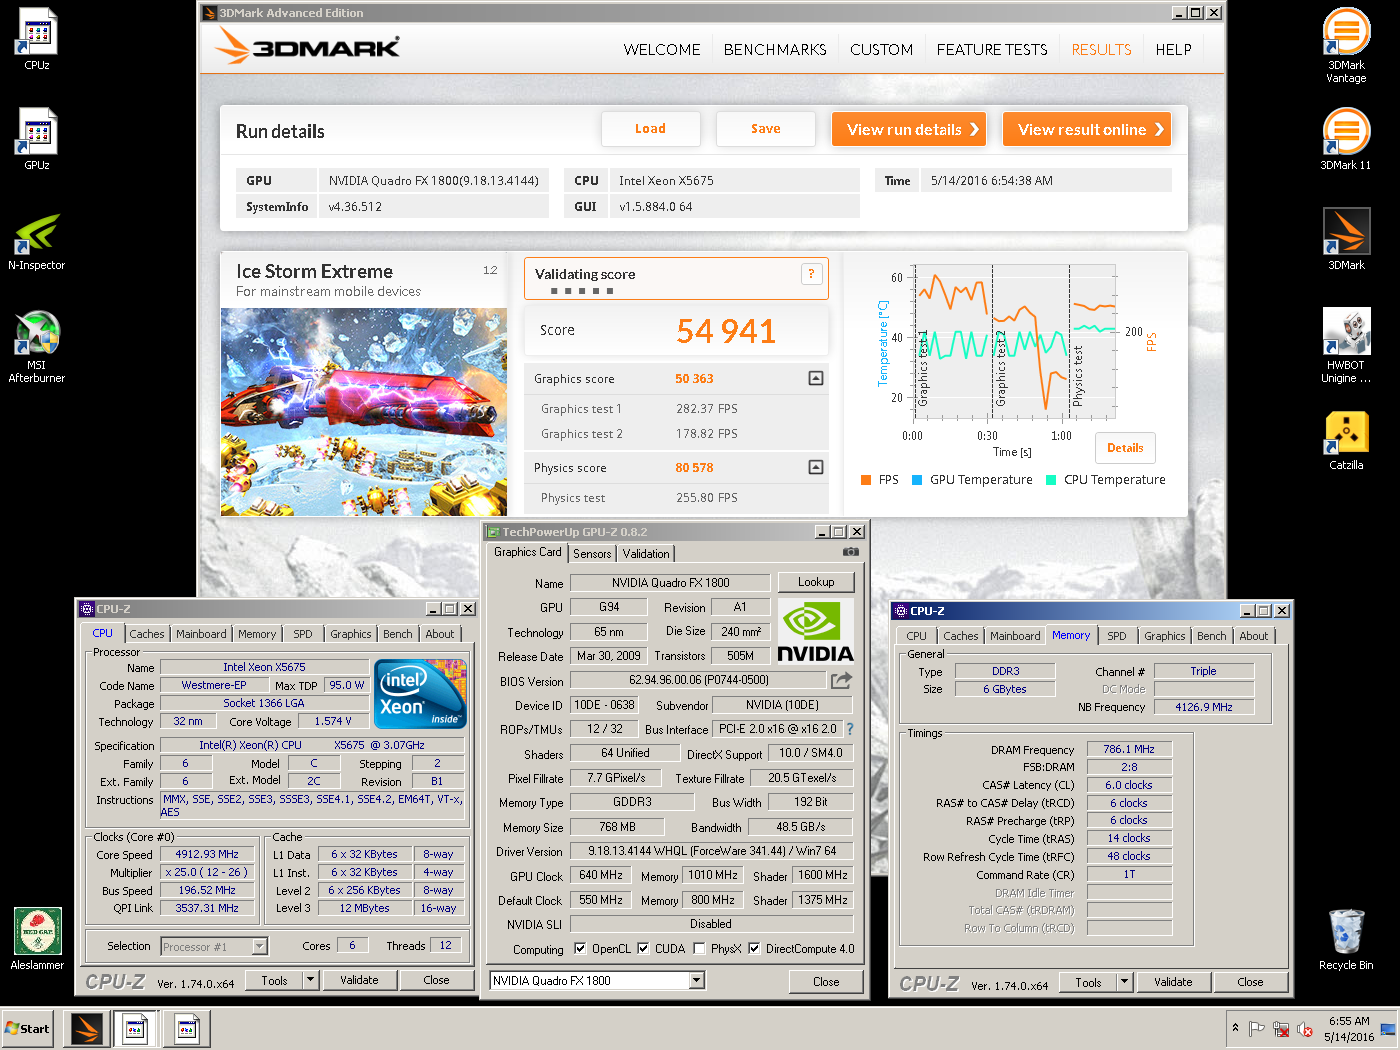Click the Load button in Run details

[x=651, y=129]
